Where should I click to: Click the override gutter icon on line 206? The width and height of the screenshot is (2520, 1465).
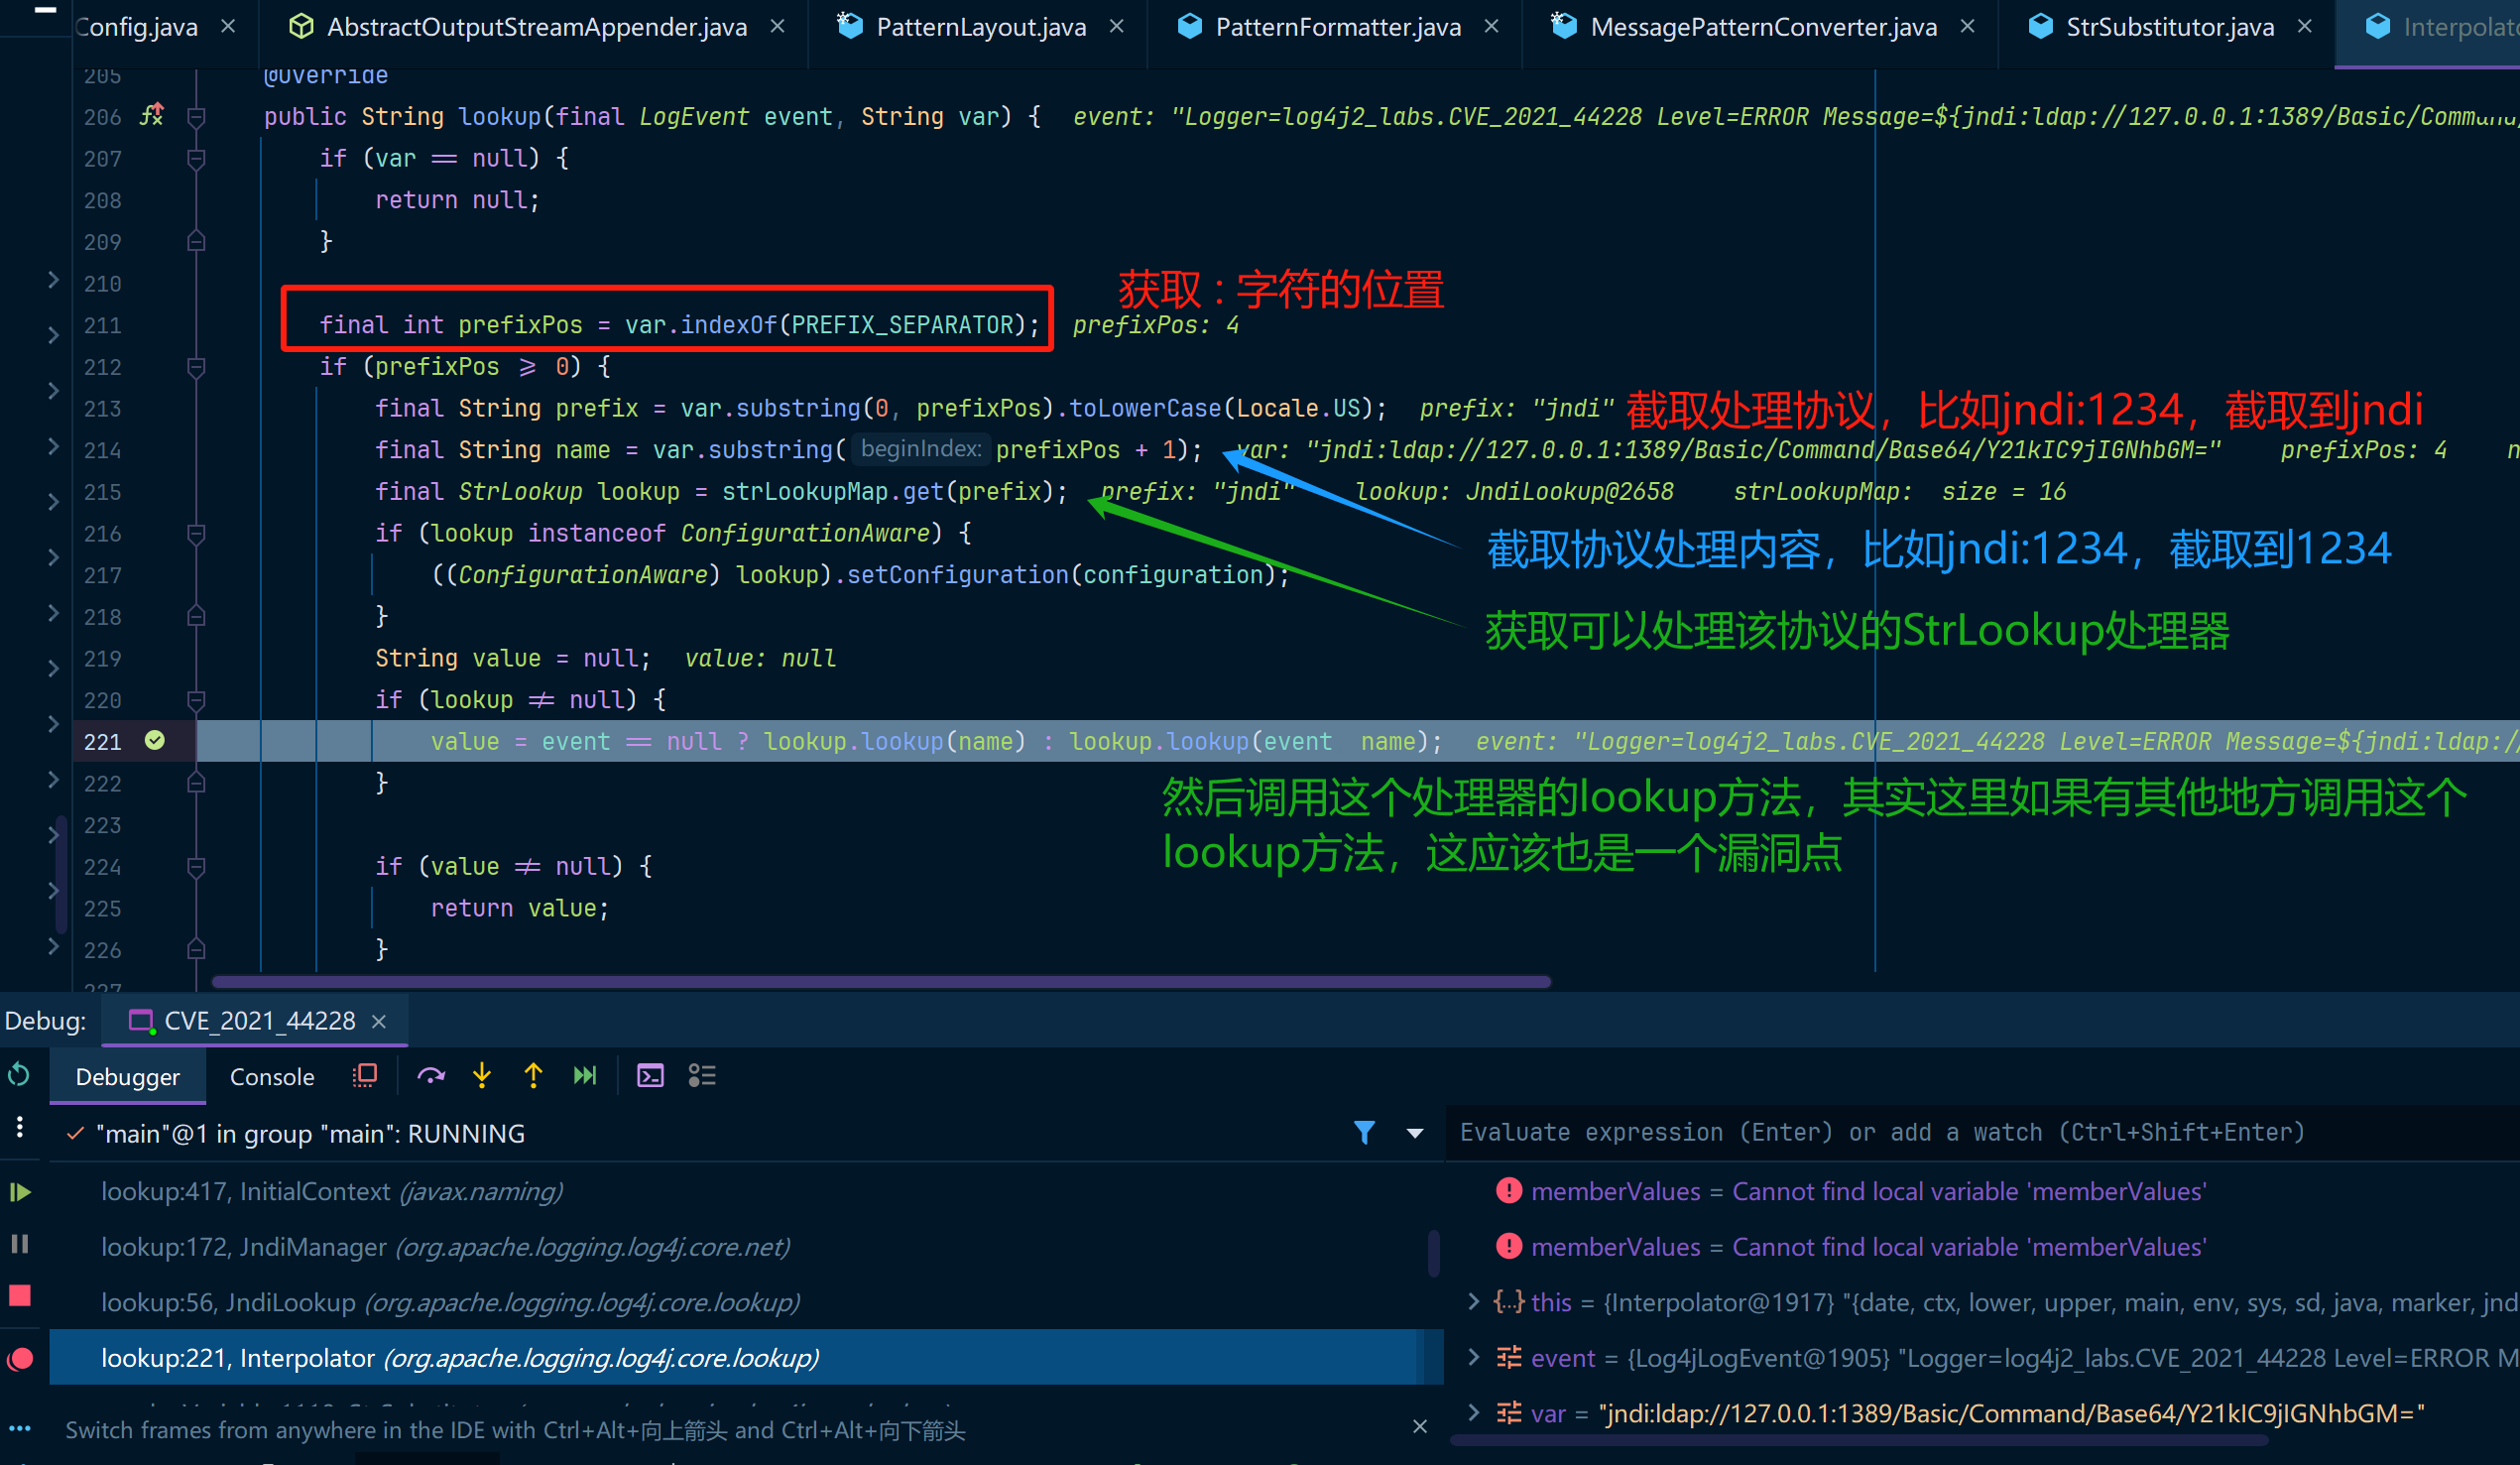(x=152, y=116)
